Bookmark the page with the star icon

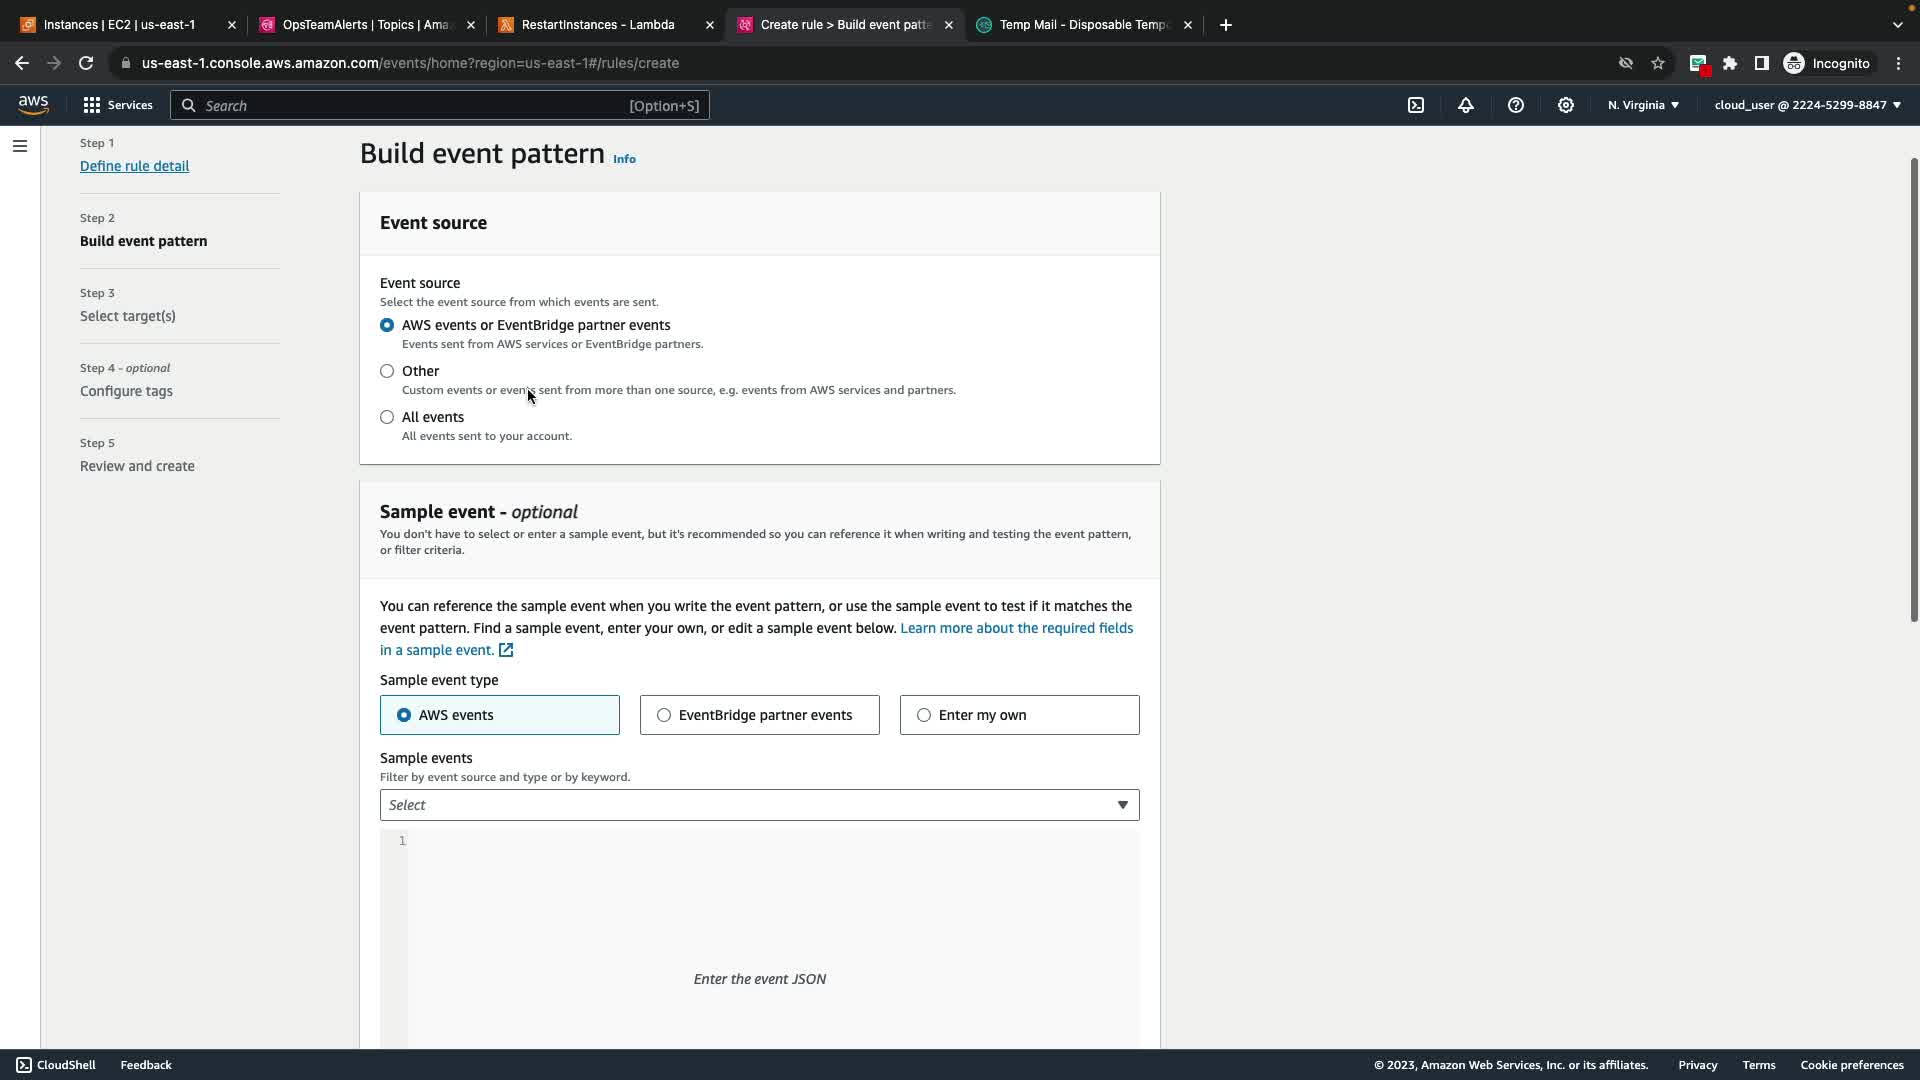pyautogui.click(x=1658, y=63)
